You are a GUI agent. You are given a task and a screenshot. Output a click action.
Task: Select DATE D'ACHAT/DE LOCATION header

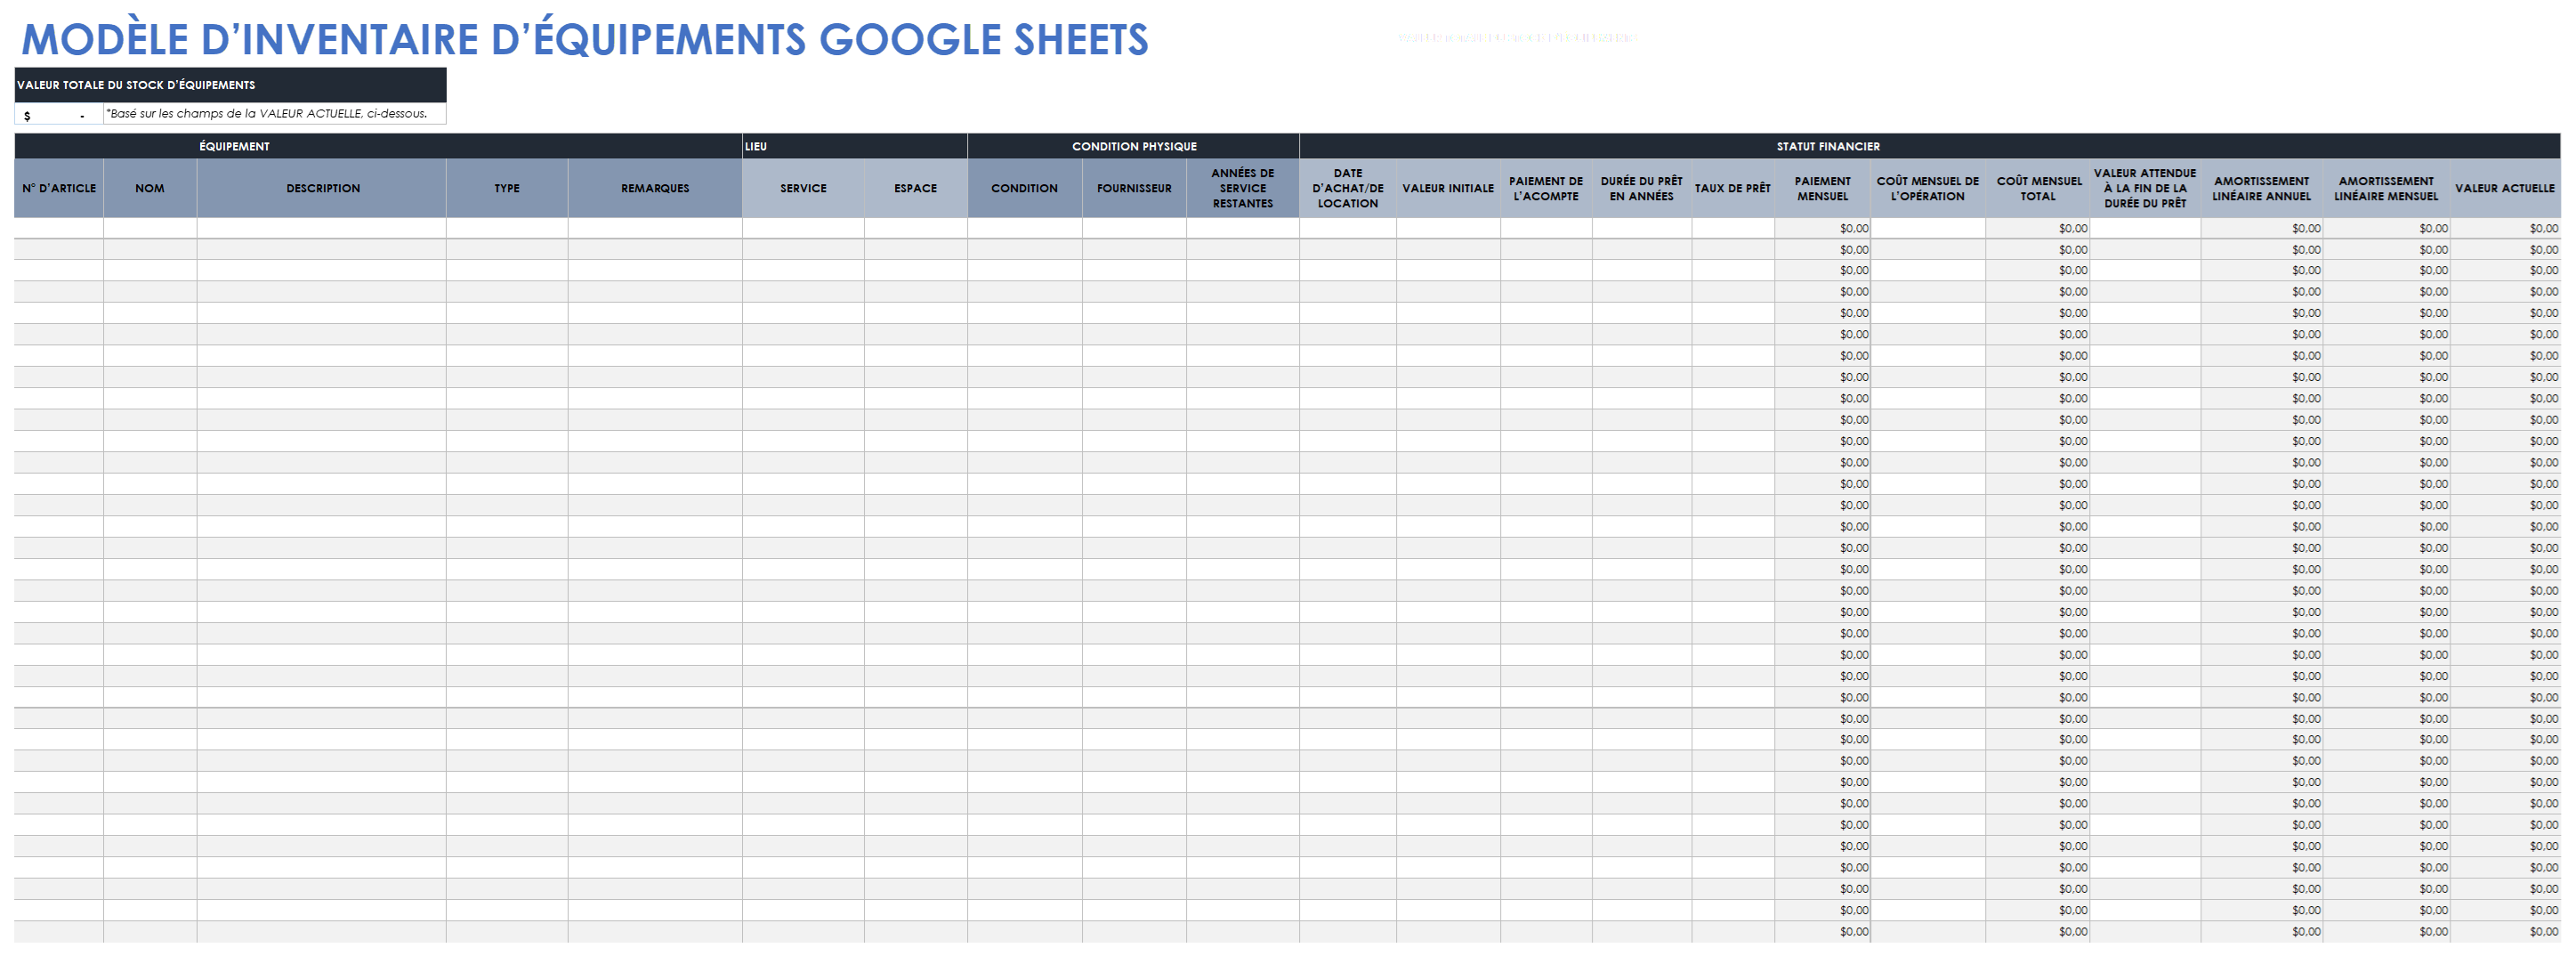tap(1348, 188)
